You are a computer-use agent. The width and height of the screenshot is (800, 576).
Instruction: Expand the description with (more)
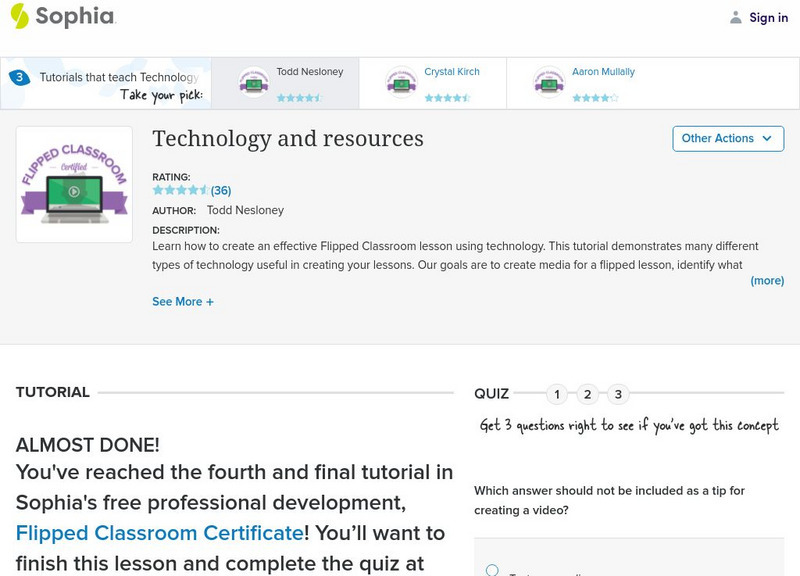click(767, 281)
